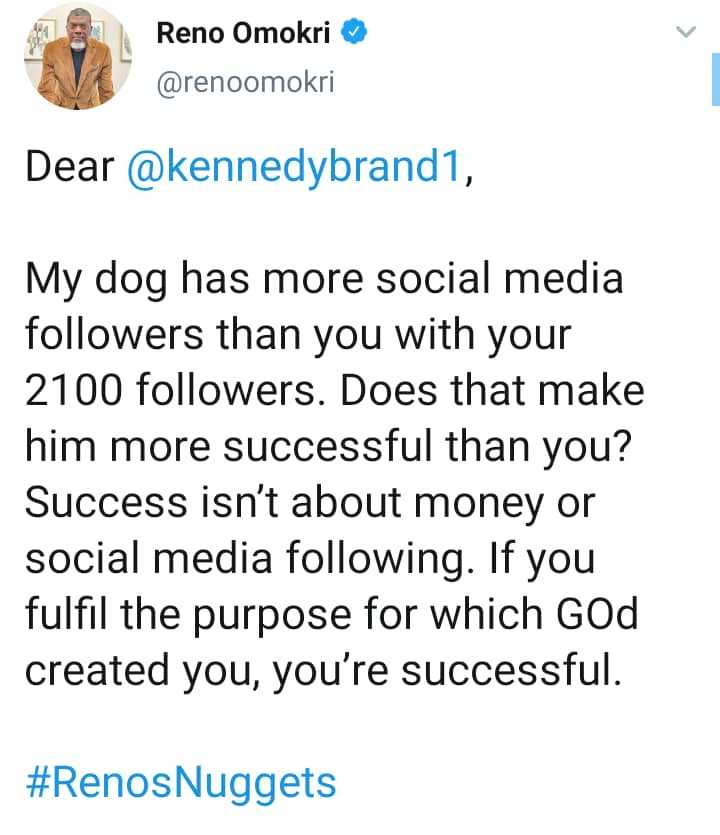Open the @kennedybrand1 mention

click(295, 167)
